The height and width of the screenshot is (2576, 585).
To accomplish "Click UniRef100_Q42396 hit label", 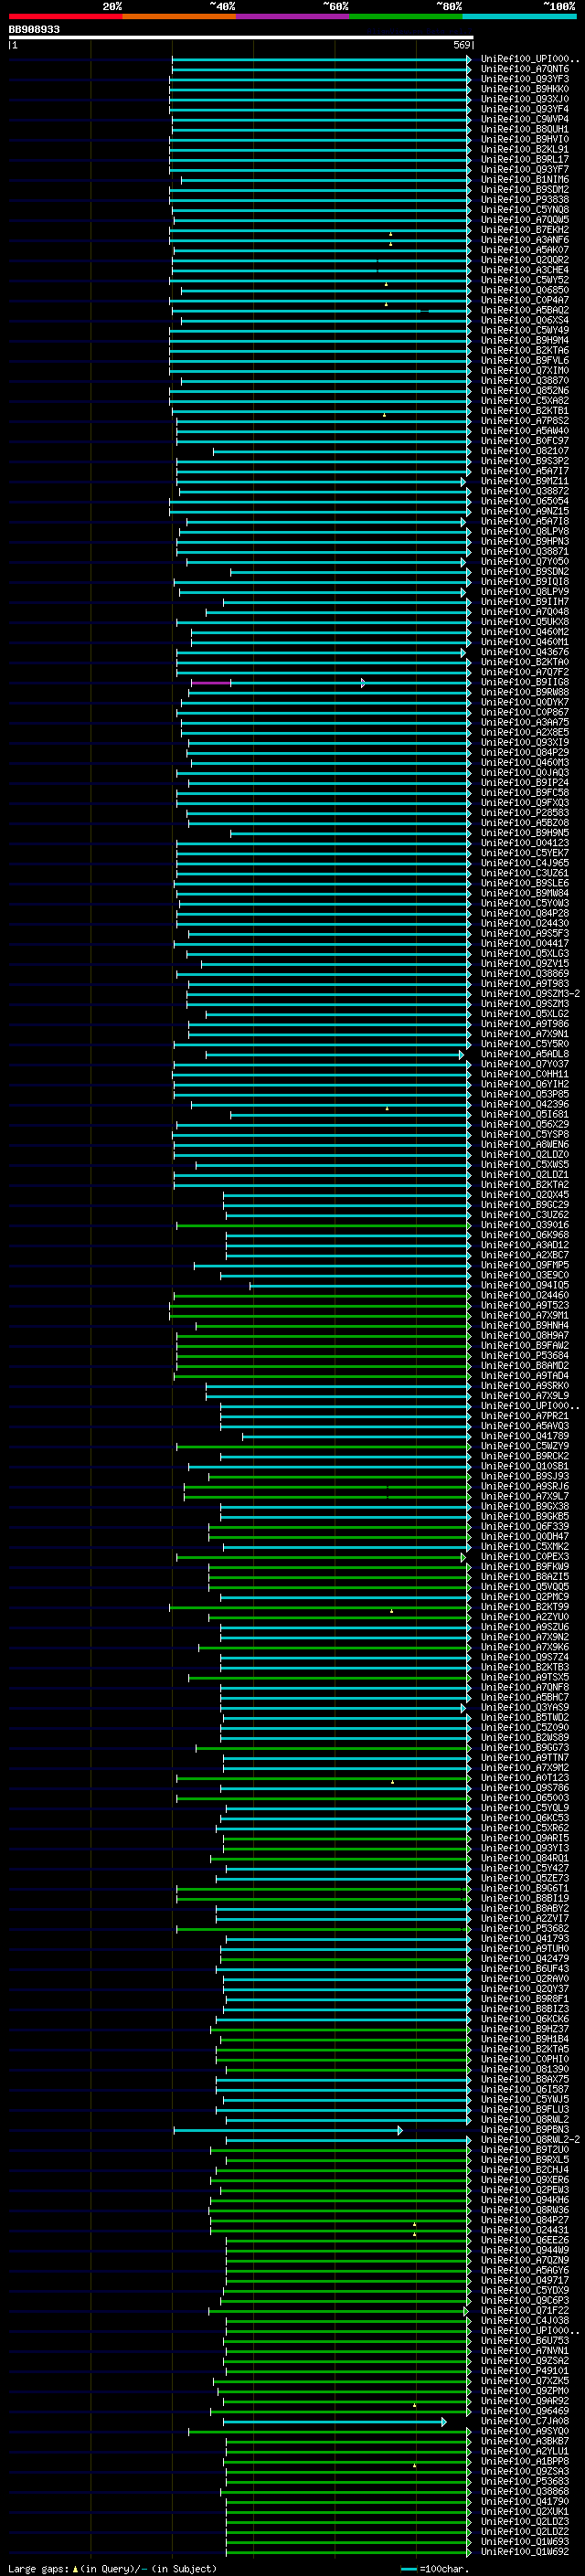I will 525,1104.
